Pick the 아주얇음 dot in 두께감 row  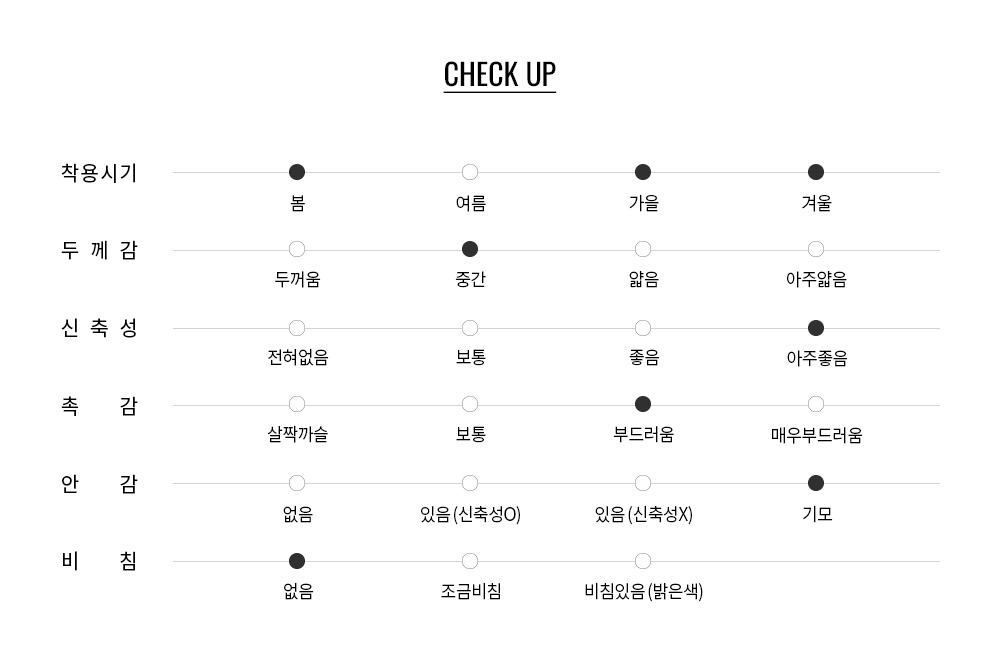[x=816, y=249]
